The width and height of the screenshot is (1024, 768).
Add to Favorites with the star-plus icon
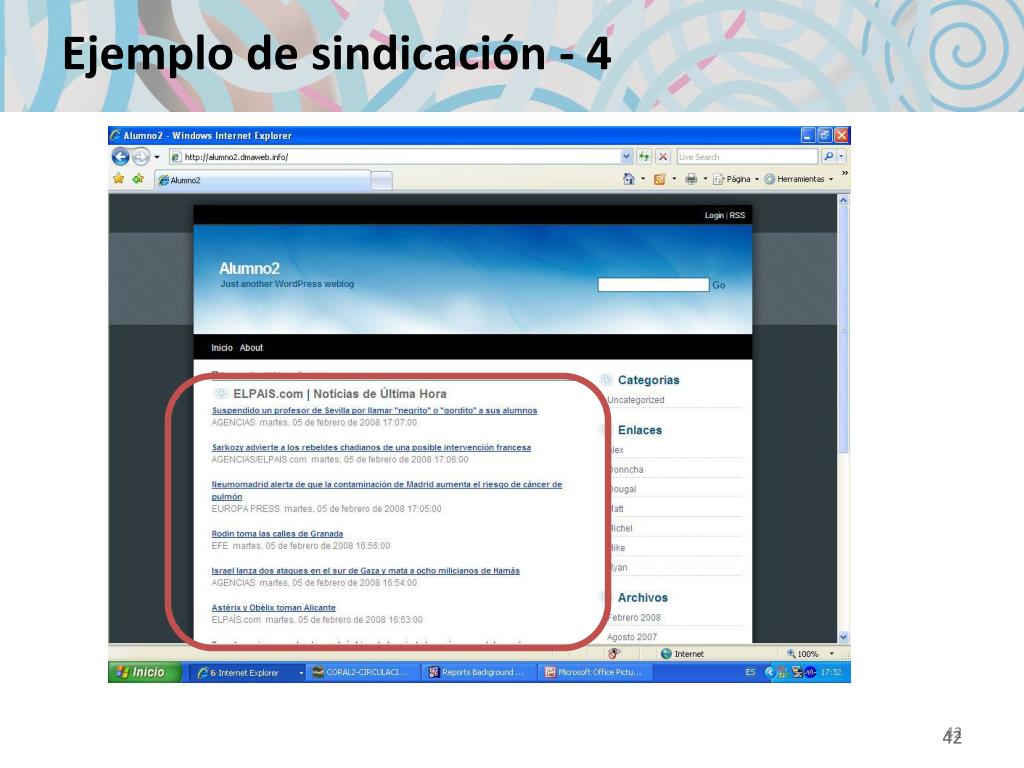tap(138, 178)
